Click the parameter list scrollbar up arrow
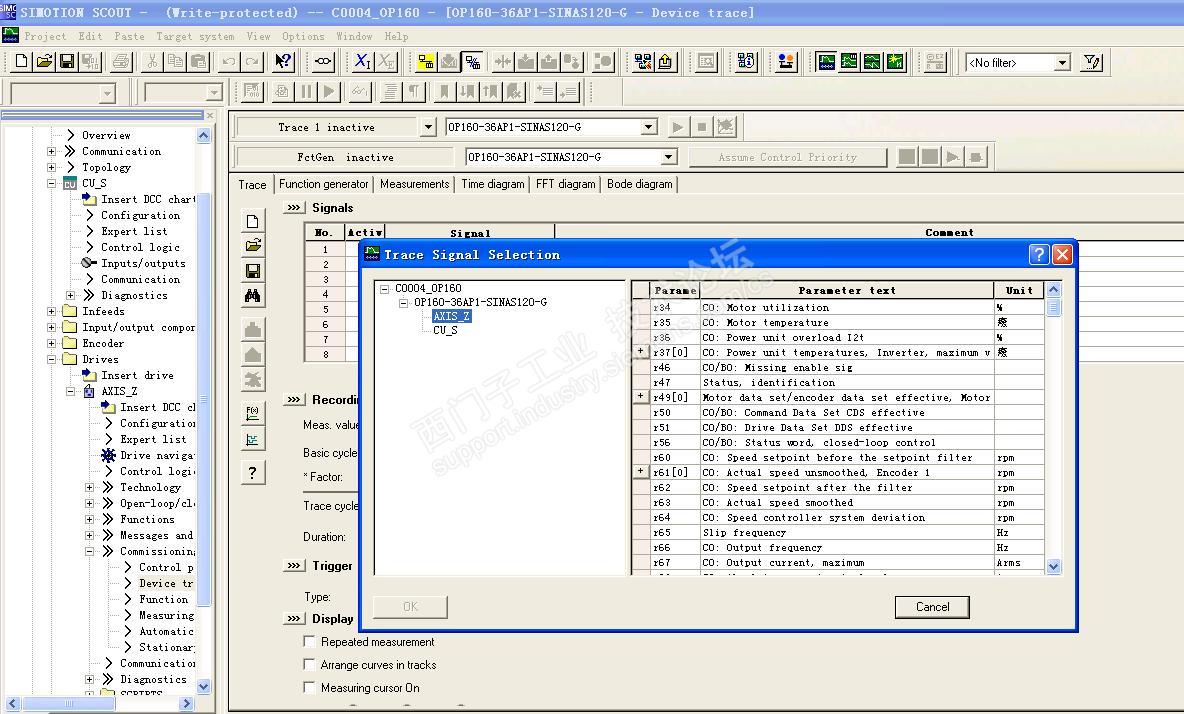The width and height of the screenshot is (1184, 714). click(1053, 290)
